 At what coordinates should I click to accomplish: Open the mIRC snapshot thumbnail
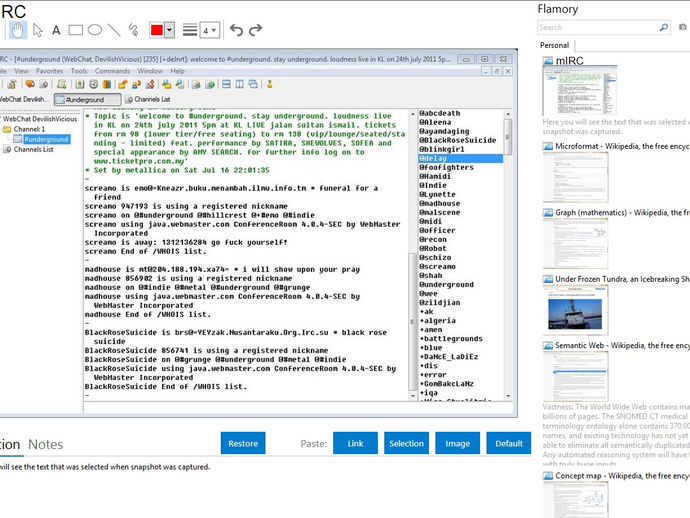pos(580,91)
